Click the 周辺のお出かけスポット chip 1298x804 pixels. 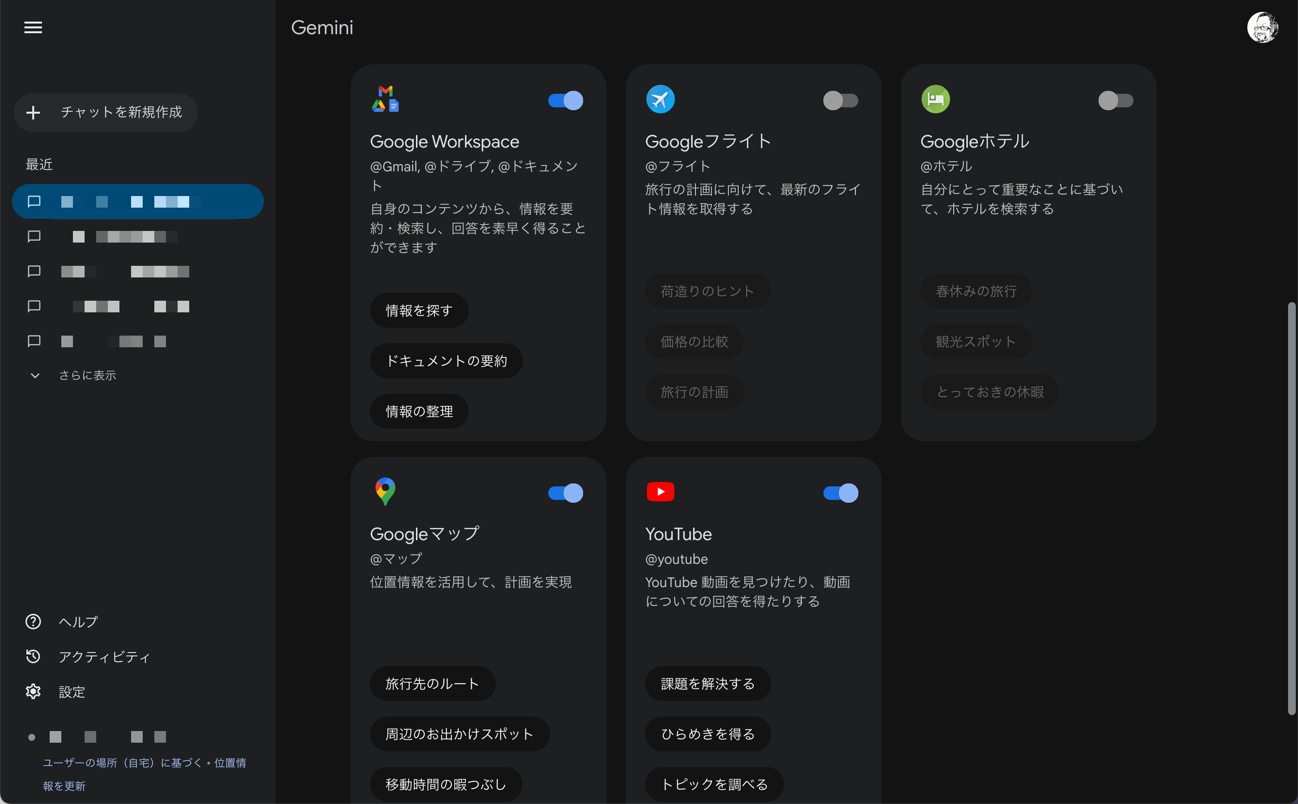459,734
